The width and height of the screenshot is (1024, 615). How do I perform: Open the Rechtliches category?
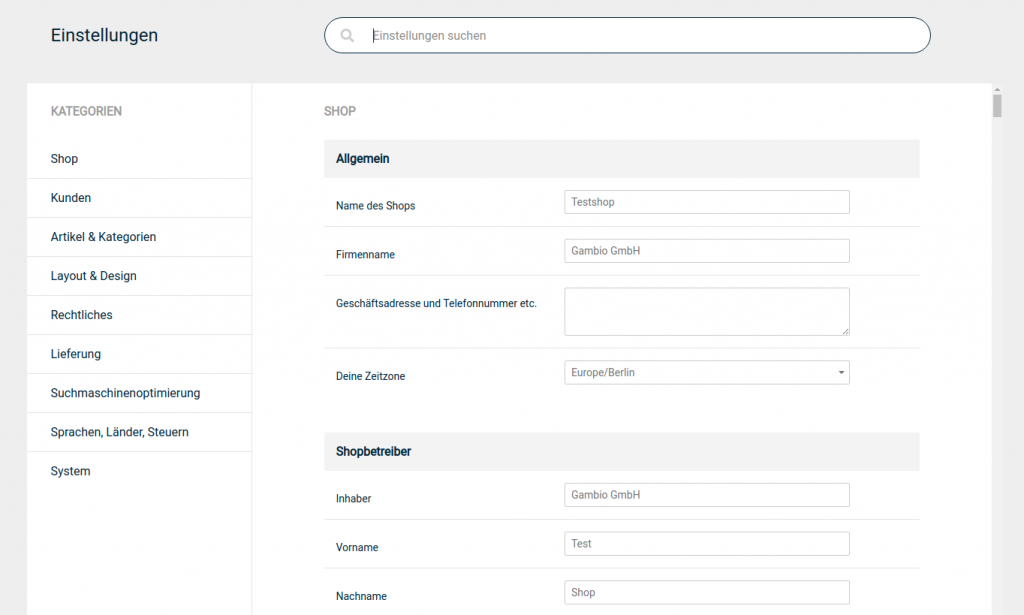(81, 315)
